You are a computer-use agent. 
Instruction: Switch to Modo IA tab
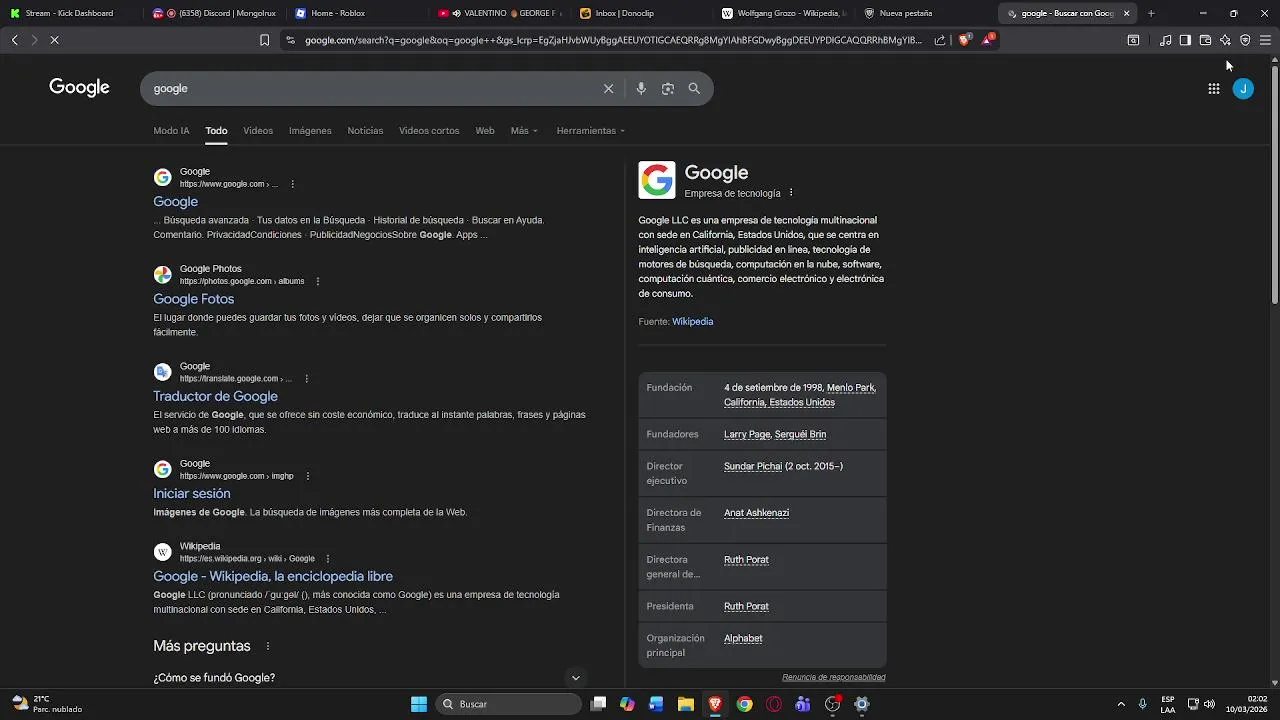click(171, 131)
